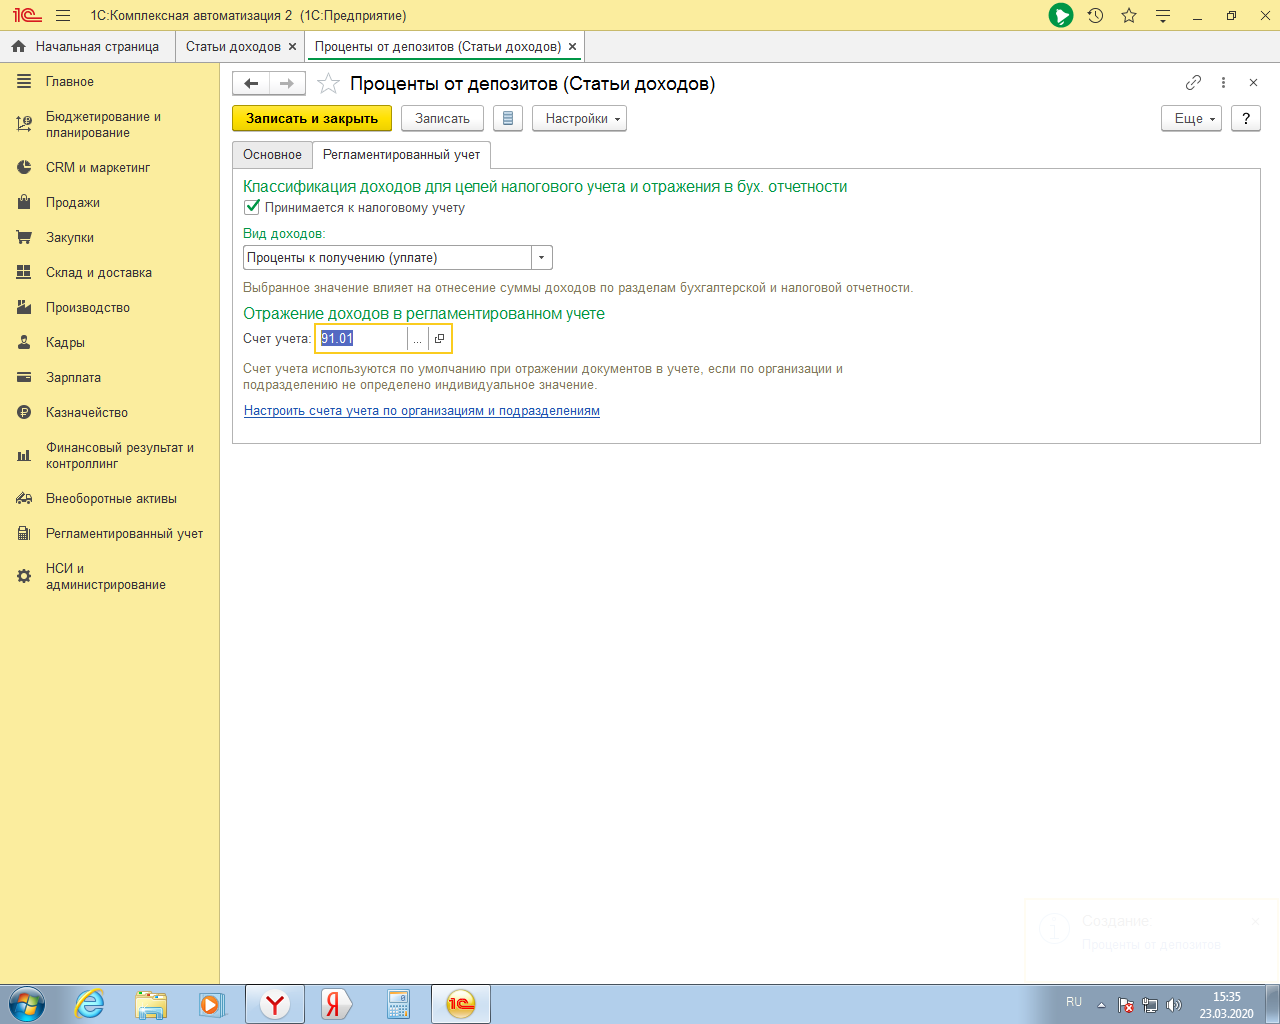Click the Вид доходов value field
The height and width of the screenshot is (1024, 1280).
coord(388,258)
